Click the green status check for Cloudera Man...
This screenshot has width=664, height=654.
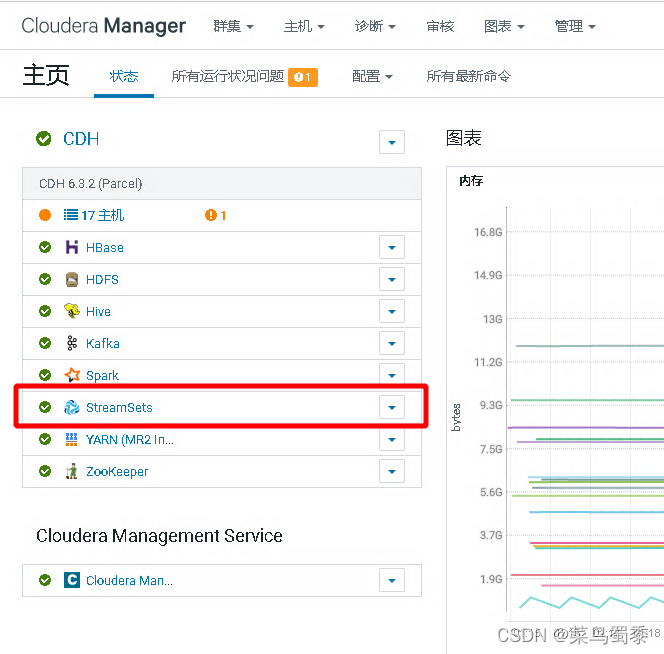point(45,580)
